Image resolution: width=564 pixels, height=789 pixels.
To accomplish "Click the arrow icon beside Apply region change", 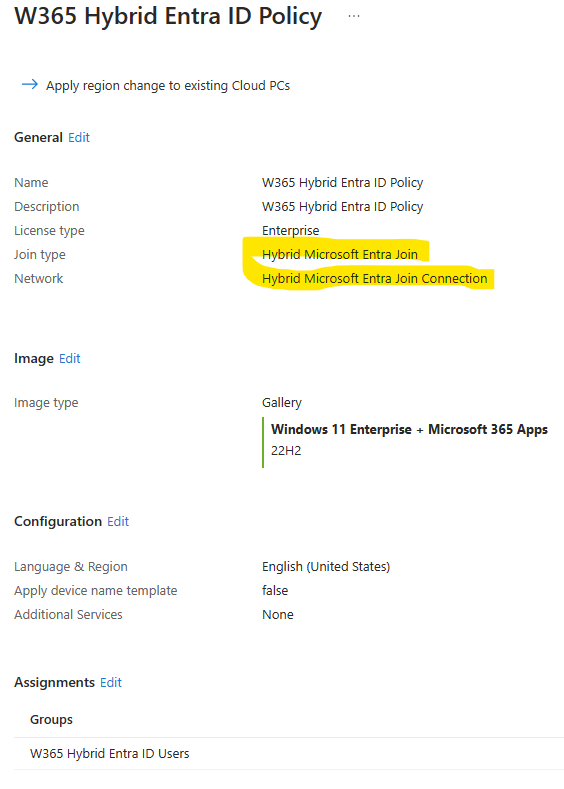I will [30, 85].
